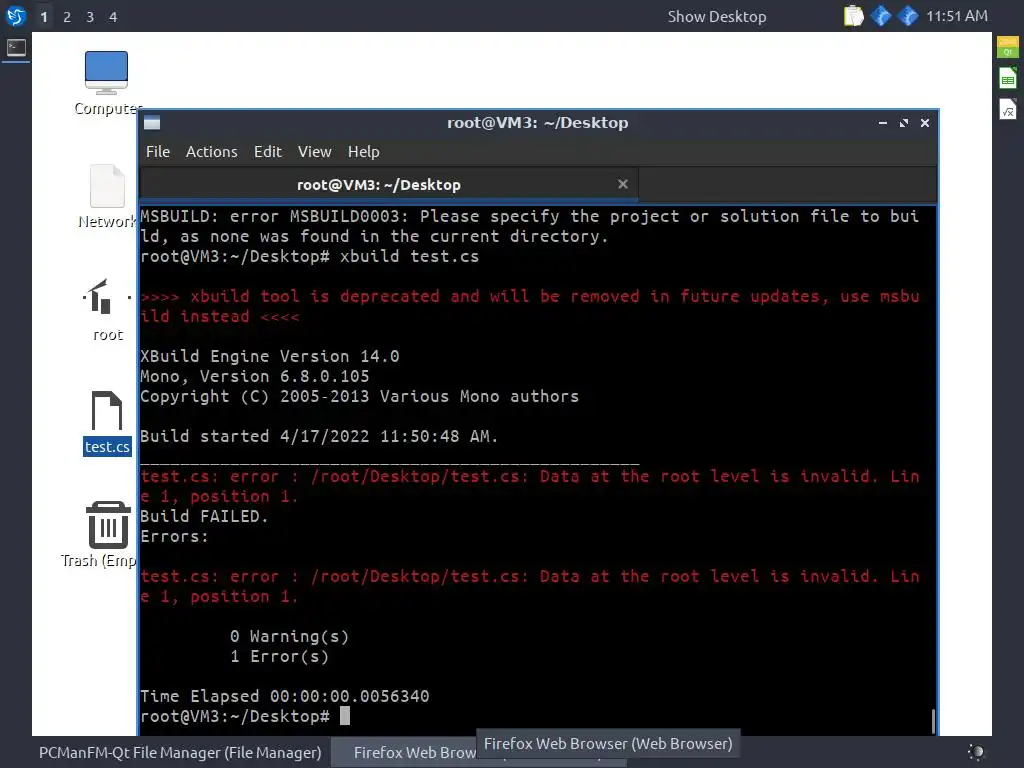Open the clock showing 11:51 AM
This screenshot has width=1024, height=768.
click(957, 16)
